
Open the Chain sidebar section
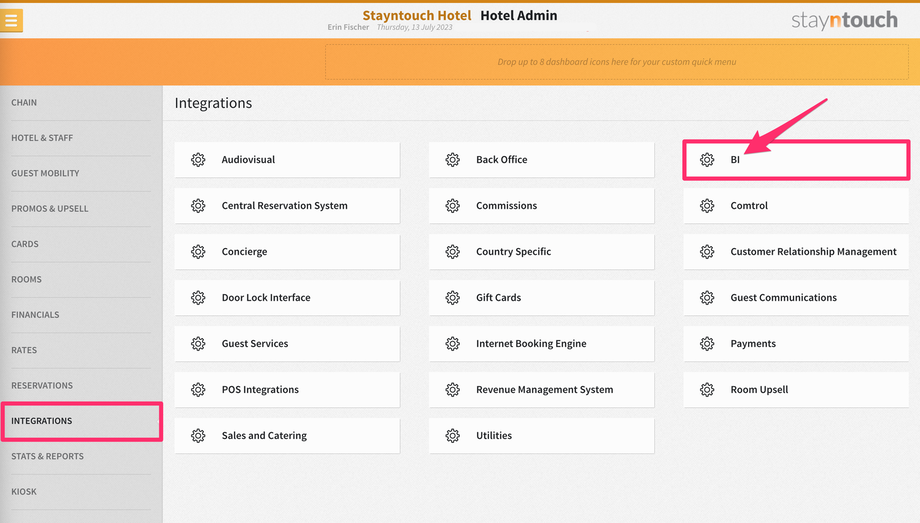coord(81,103)
